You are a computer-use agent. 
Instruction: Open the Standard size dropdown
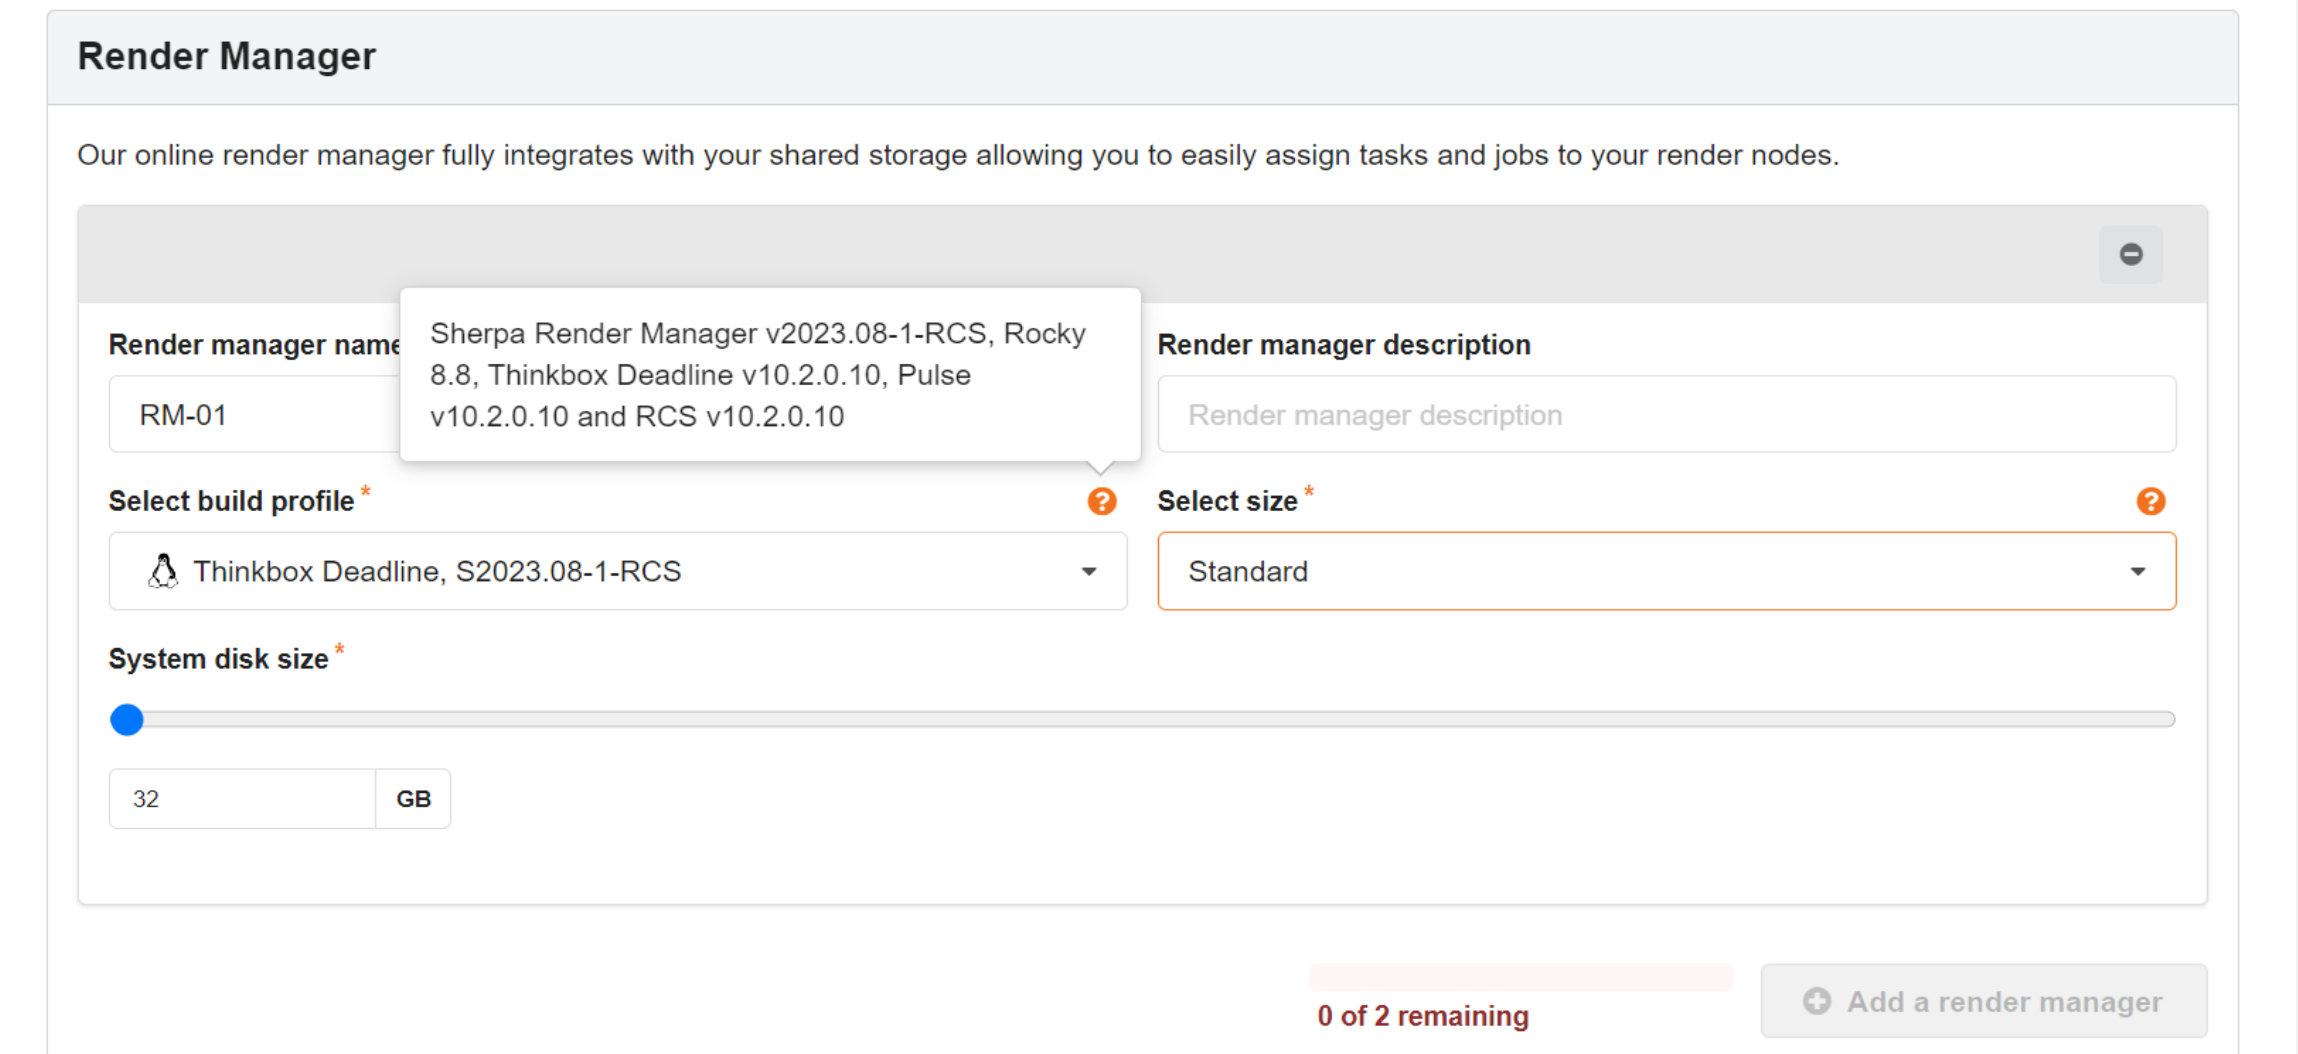pyautogui.click(x=1666, y=571)
